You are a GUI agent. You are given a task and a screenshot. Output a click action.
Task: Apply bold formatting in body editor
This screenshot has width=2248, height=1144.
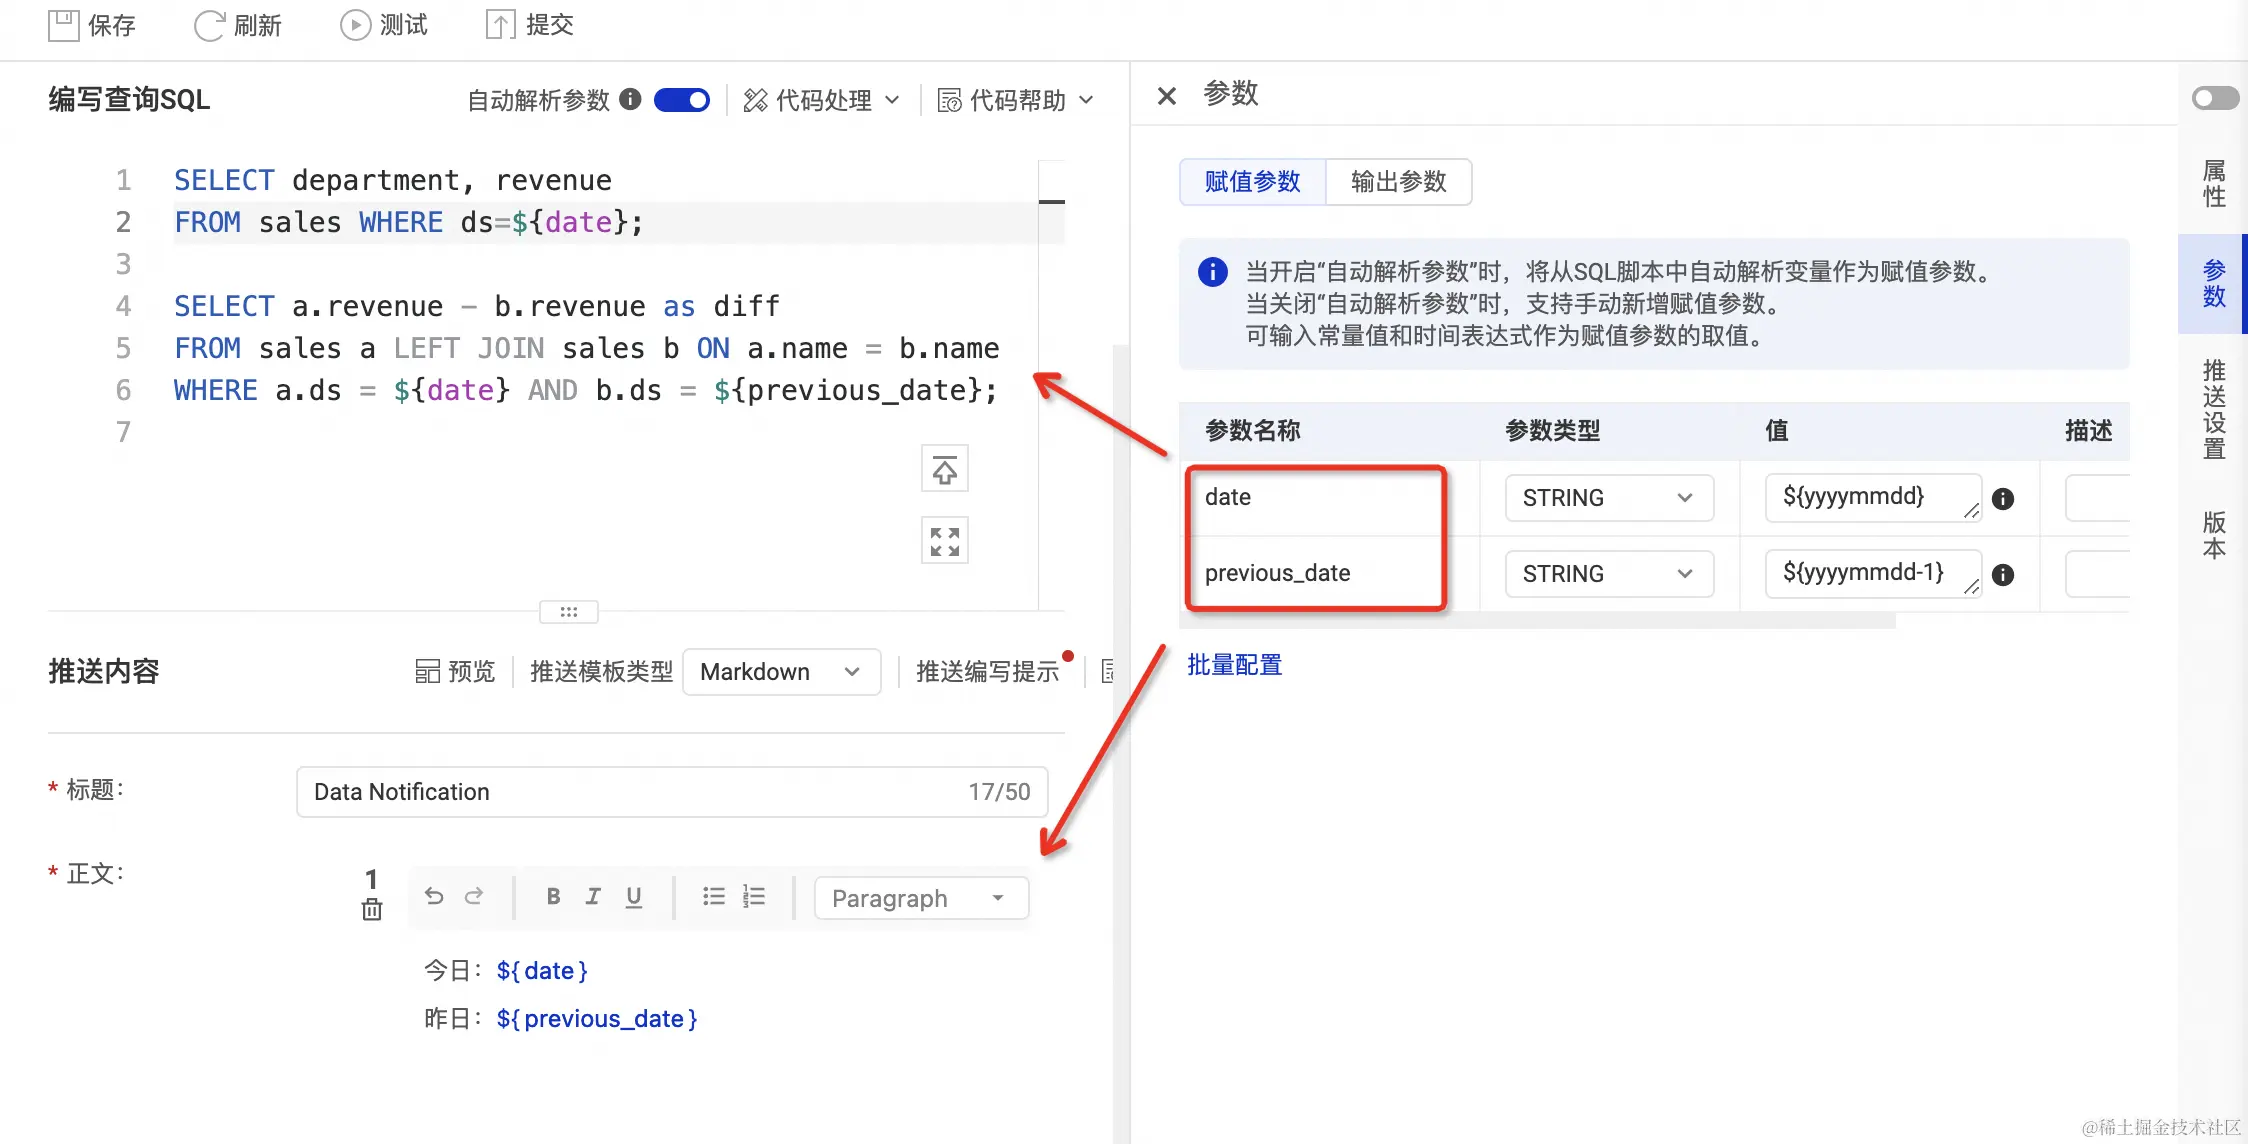(553, 897)
